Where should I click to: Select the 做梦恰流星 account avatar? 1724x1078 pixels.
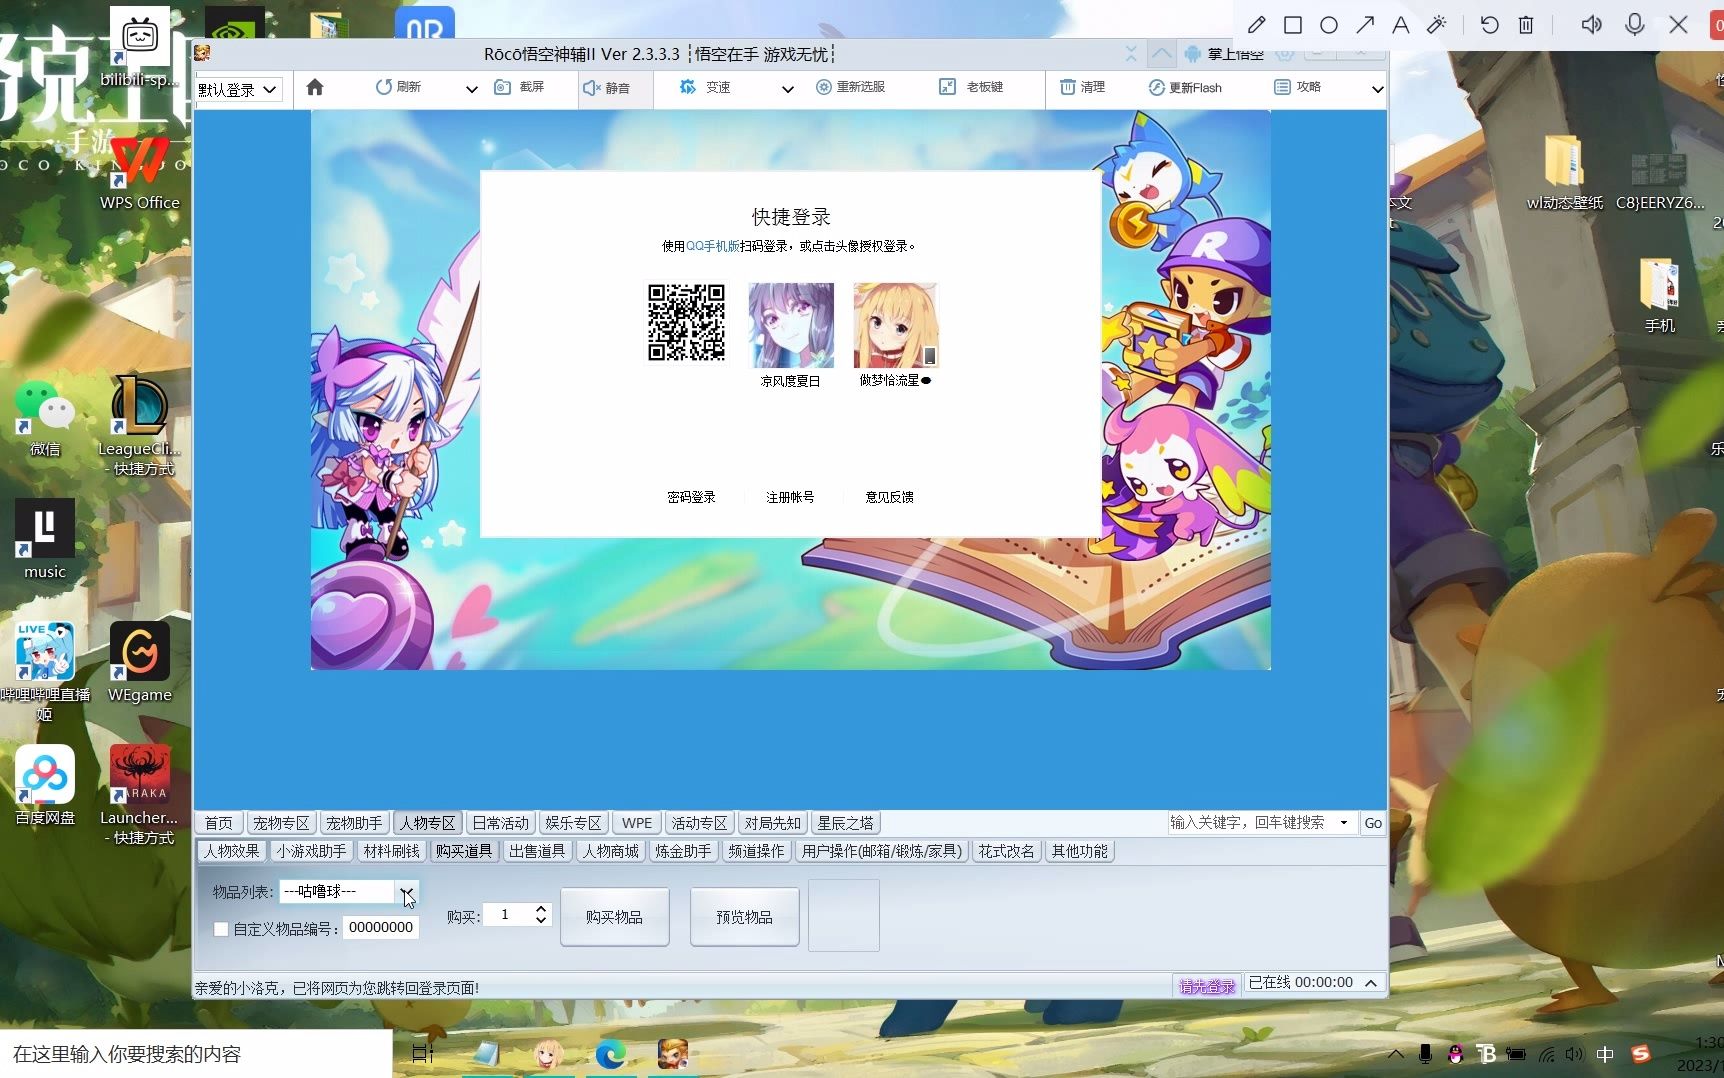[x=896, y=325]
